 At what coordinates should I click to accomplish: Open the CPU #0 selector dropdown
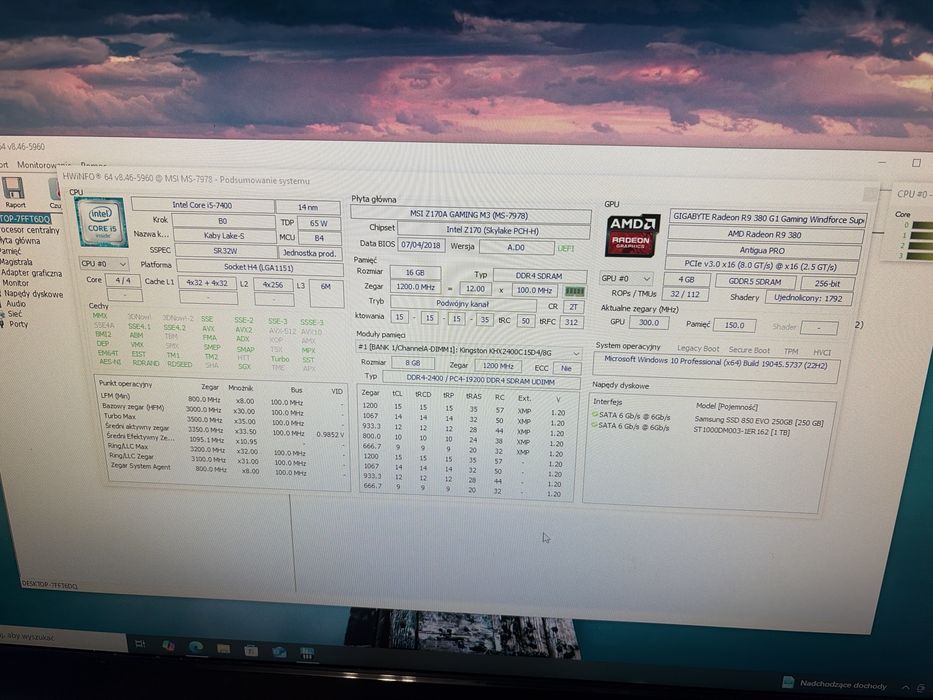tap(104, 264)
